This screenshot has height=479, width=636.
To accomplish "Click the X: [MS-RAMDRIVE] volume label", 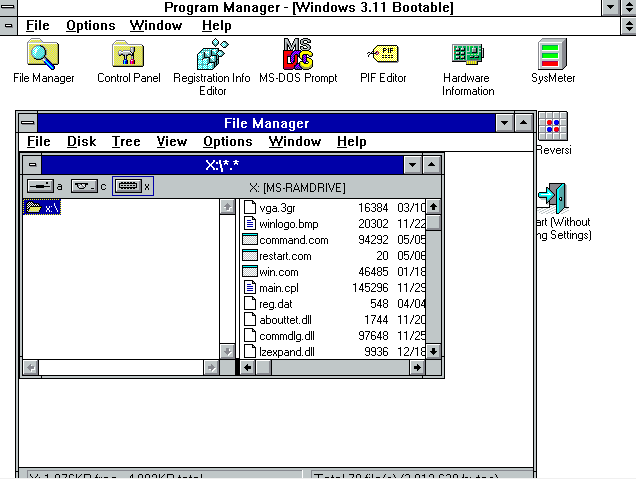I will 297,187.
